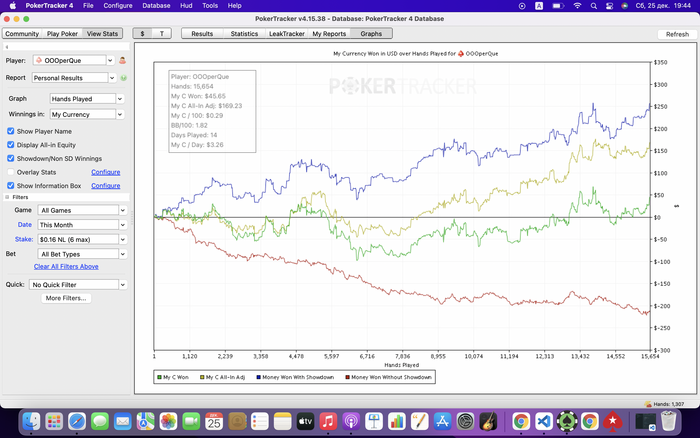Click the Siri icon in the menu bar
This screenshot has height=438, width=700.
point(625,6)
